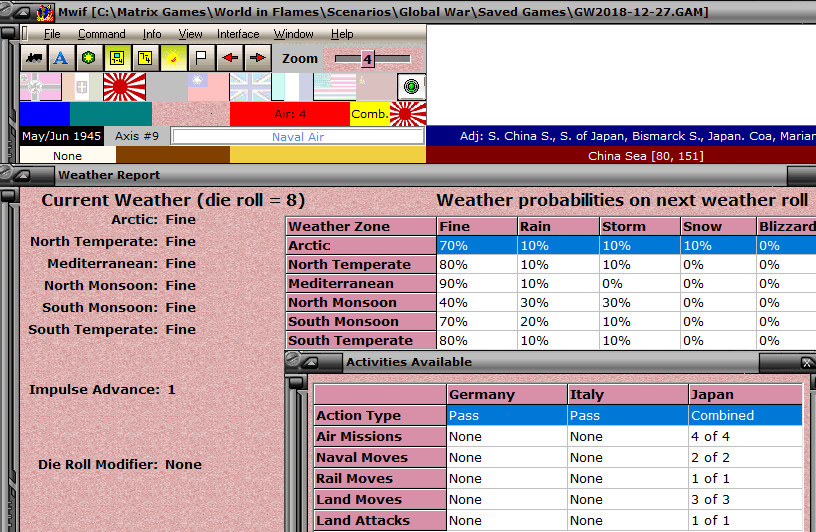Click the red left arrow button

pos(230,58)
